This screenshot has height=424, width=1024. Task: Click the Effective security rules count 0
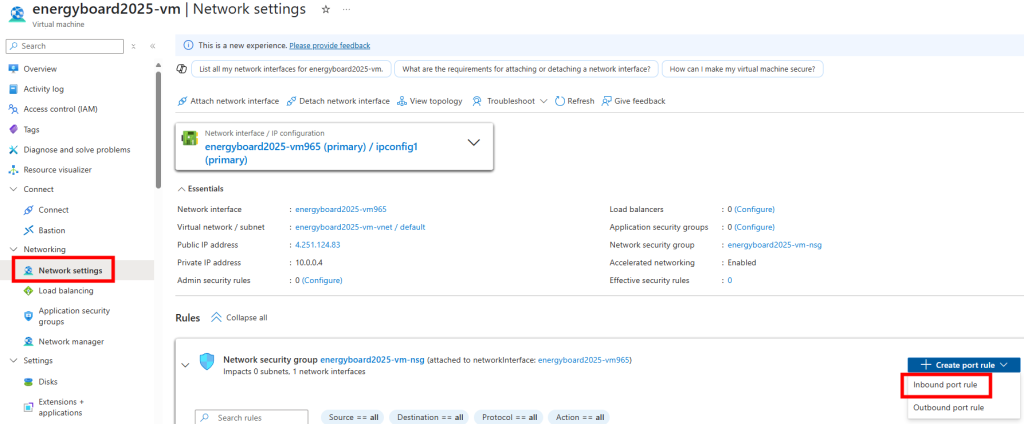tap(729, 280)
